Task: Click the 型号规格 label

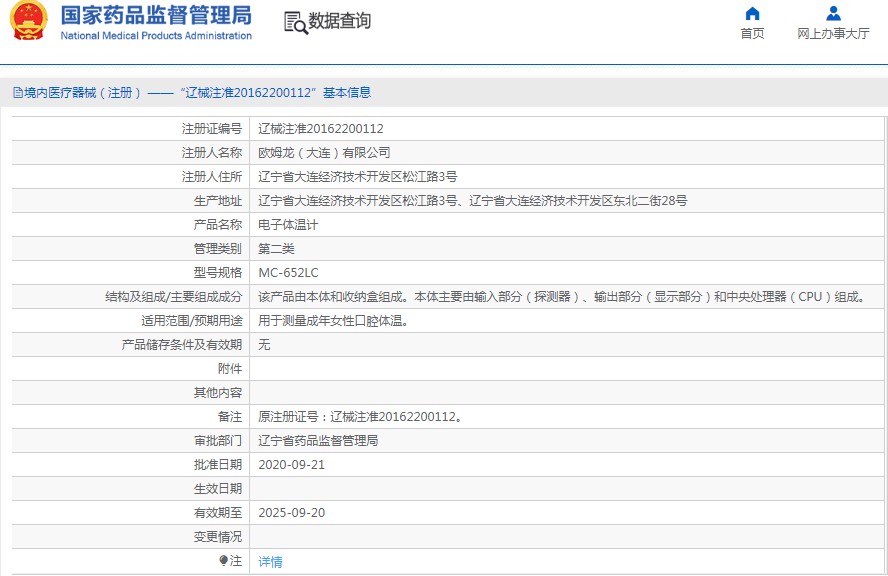Action: coord(217,273)
